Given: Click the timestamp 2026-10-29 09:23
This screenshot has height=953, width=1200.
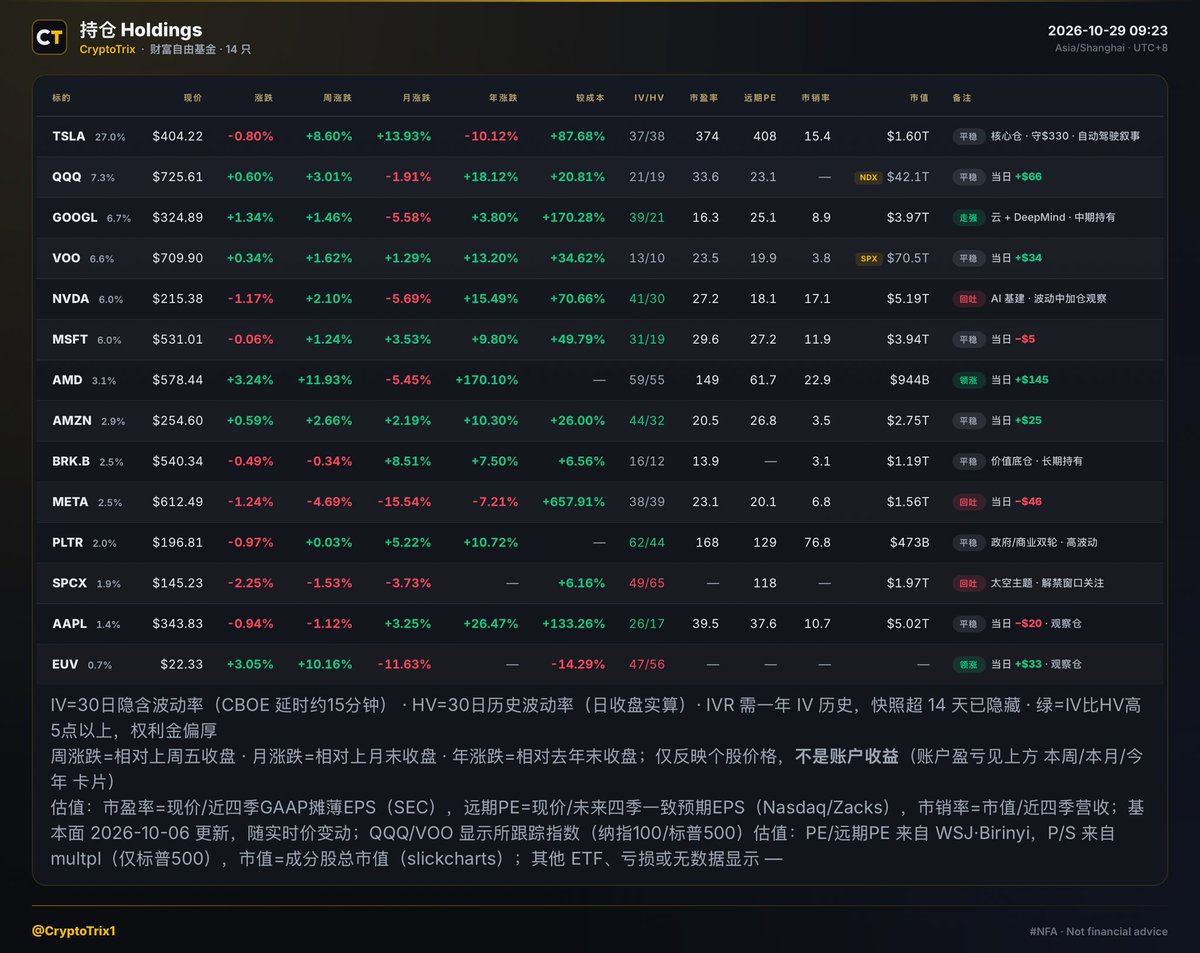Looking at the screenshot, I should point(1107,31).
